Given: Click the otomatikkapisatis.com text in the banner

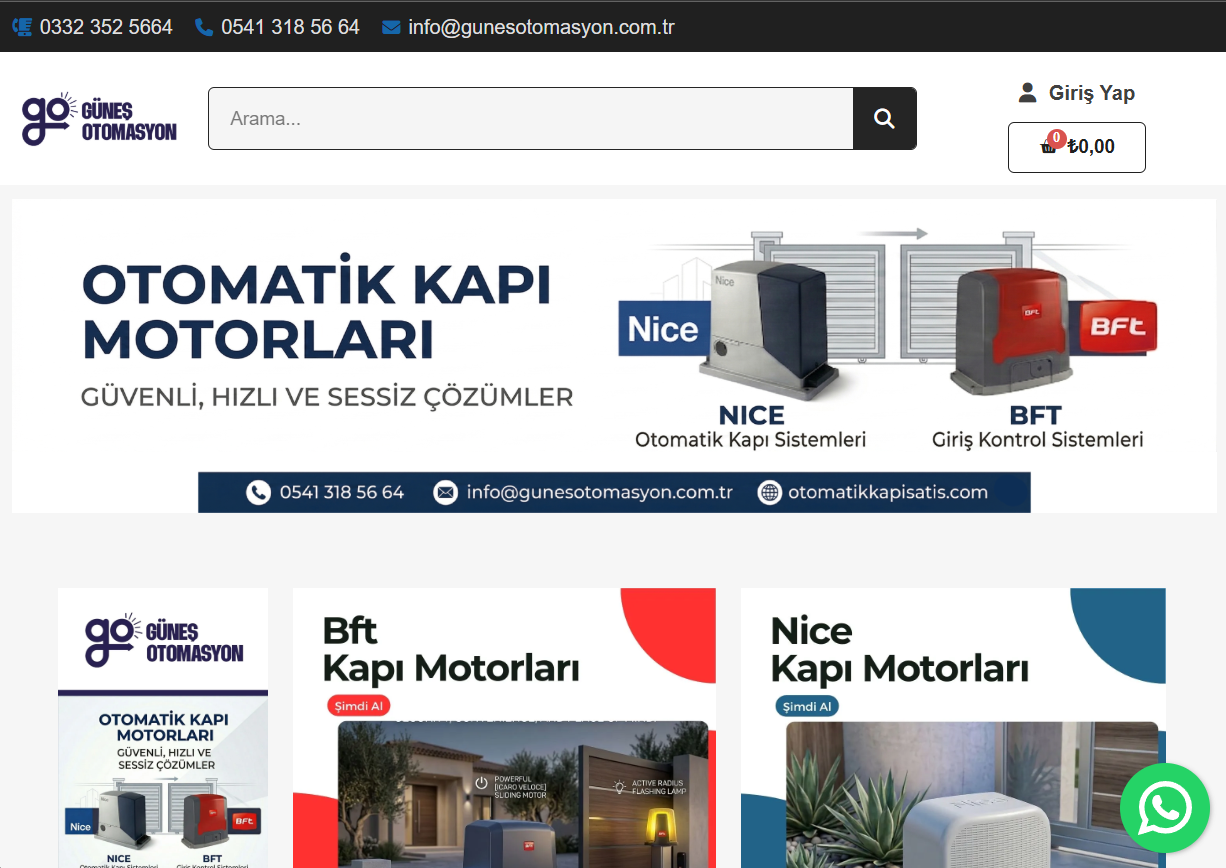Looking at the screenshot, I should point(888,492).
